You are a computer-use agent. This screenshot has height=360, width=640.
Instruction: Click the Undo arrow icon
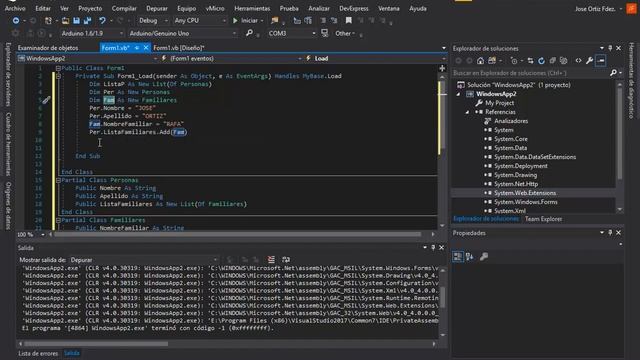[102, 20]
